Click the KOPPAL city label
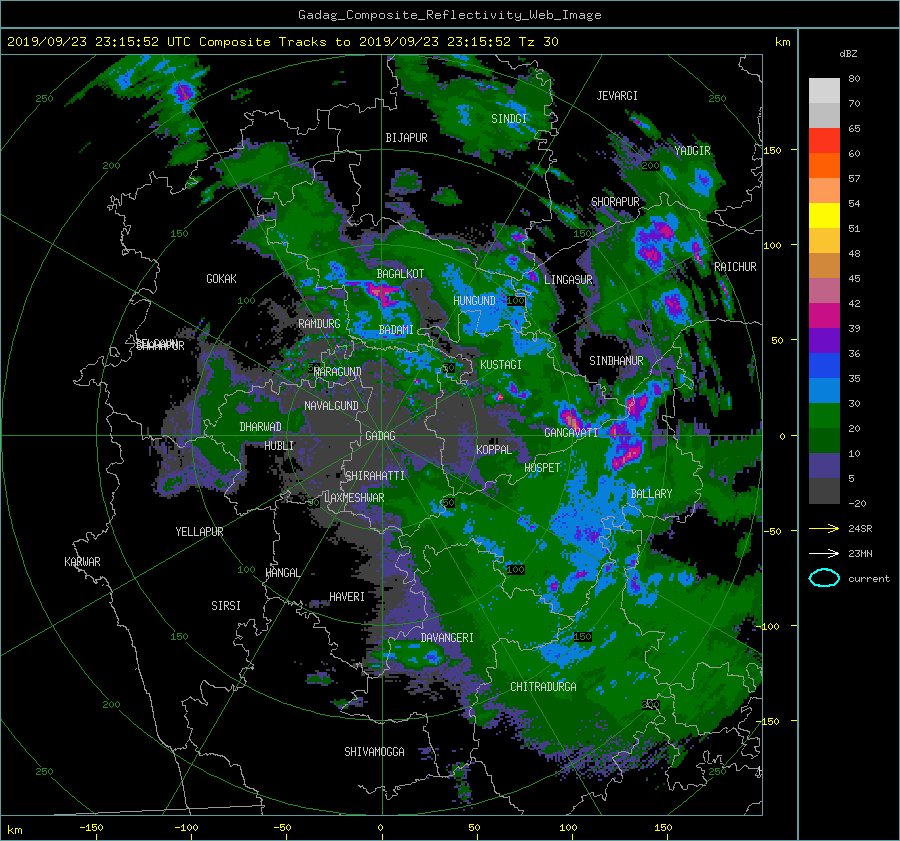 coord(494,449)
